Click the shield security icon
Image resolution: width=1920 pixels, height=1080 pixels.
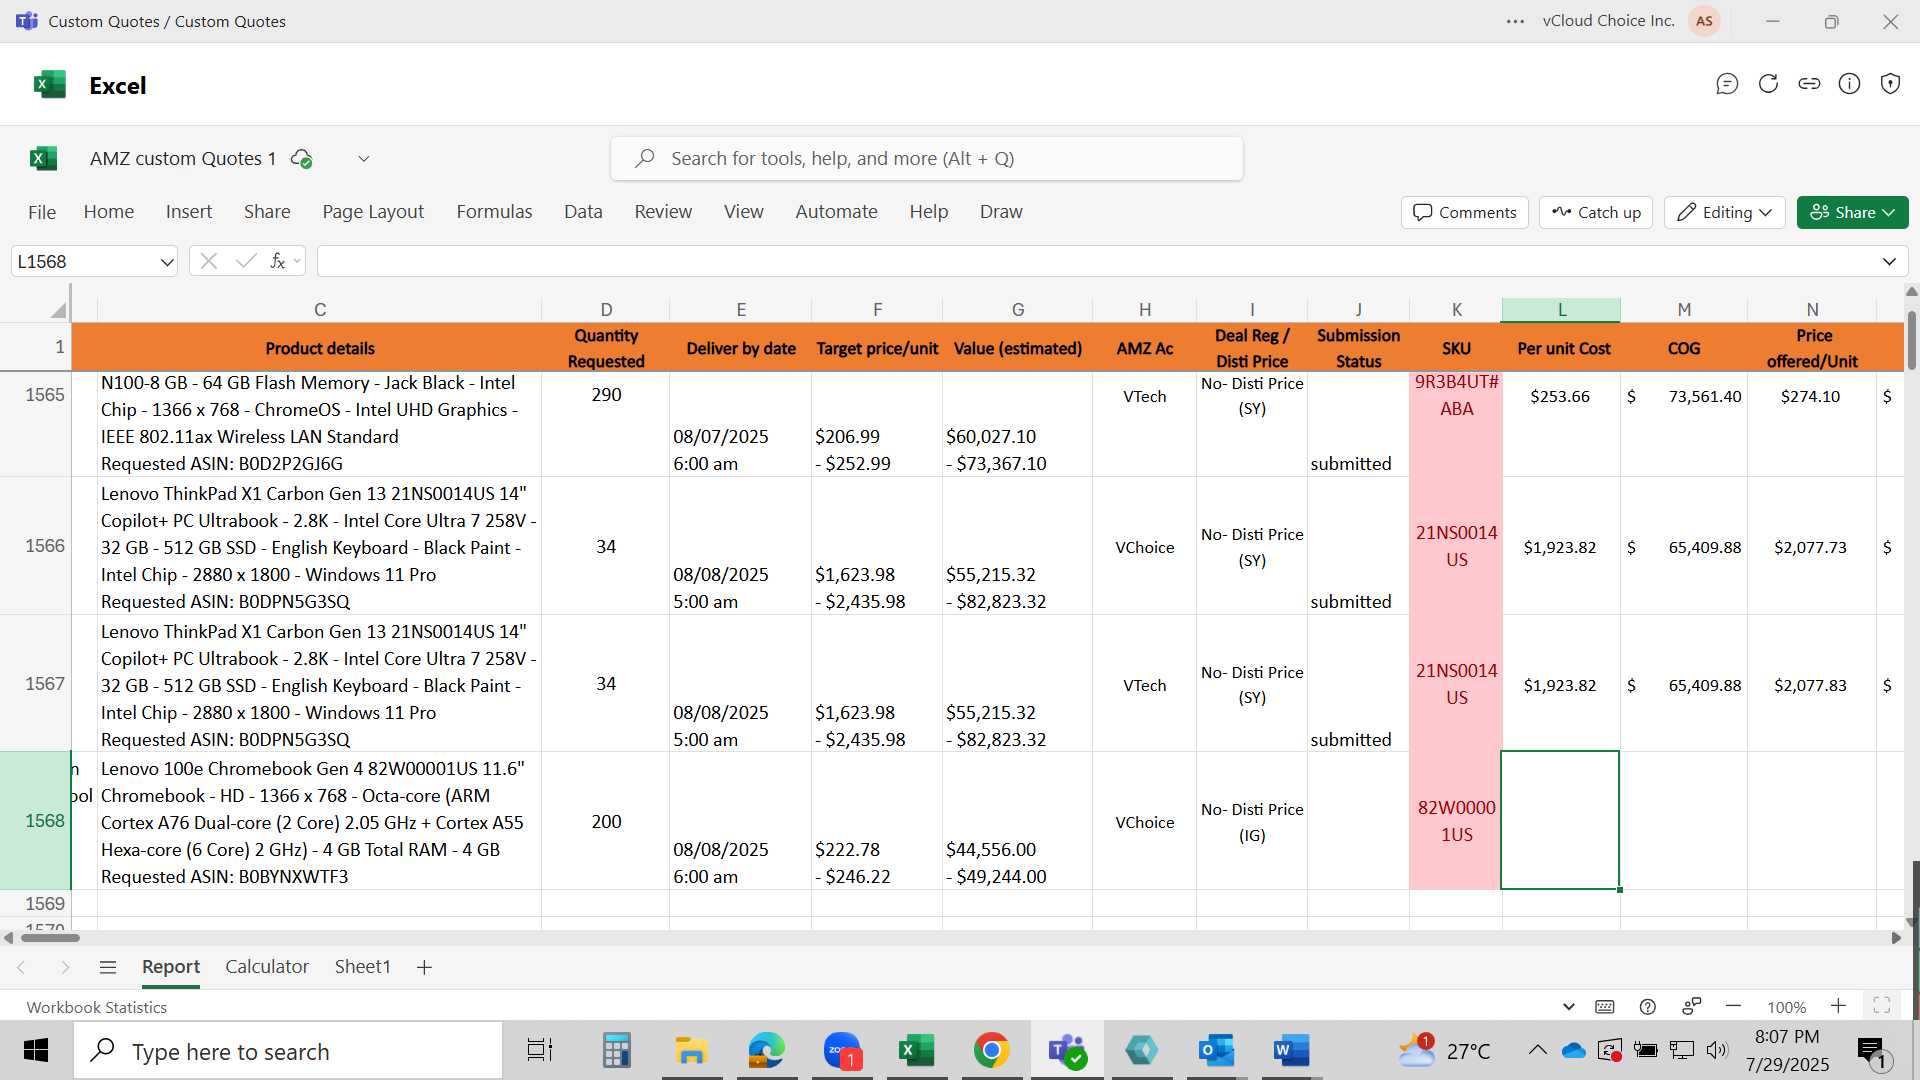pos(1890,84)
